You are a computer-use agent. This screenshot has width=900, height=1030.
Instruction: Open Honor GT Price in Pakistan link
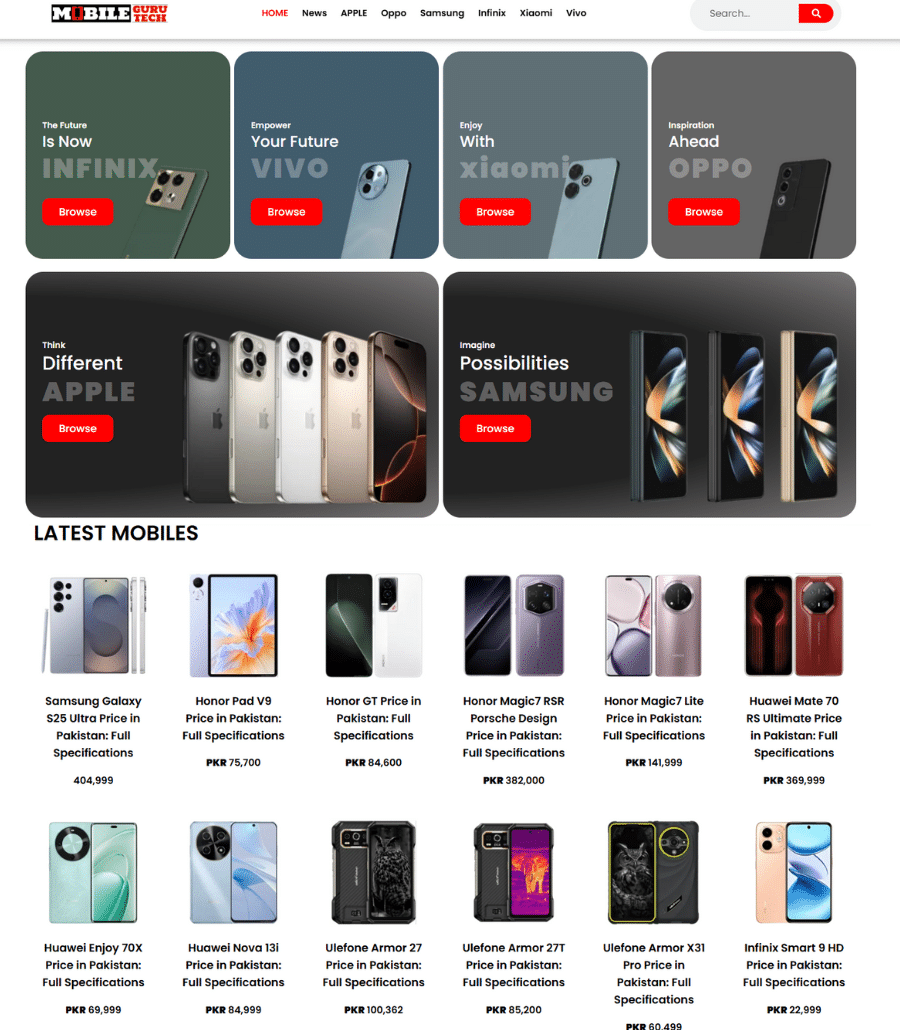pyautogui.click(x=373, y=718)
